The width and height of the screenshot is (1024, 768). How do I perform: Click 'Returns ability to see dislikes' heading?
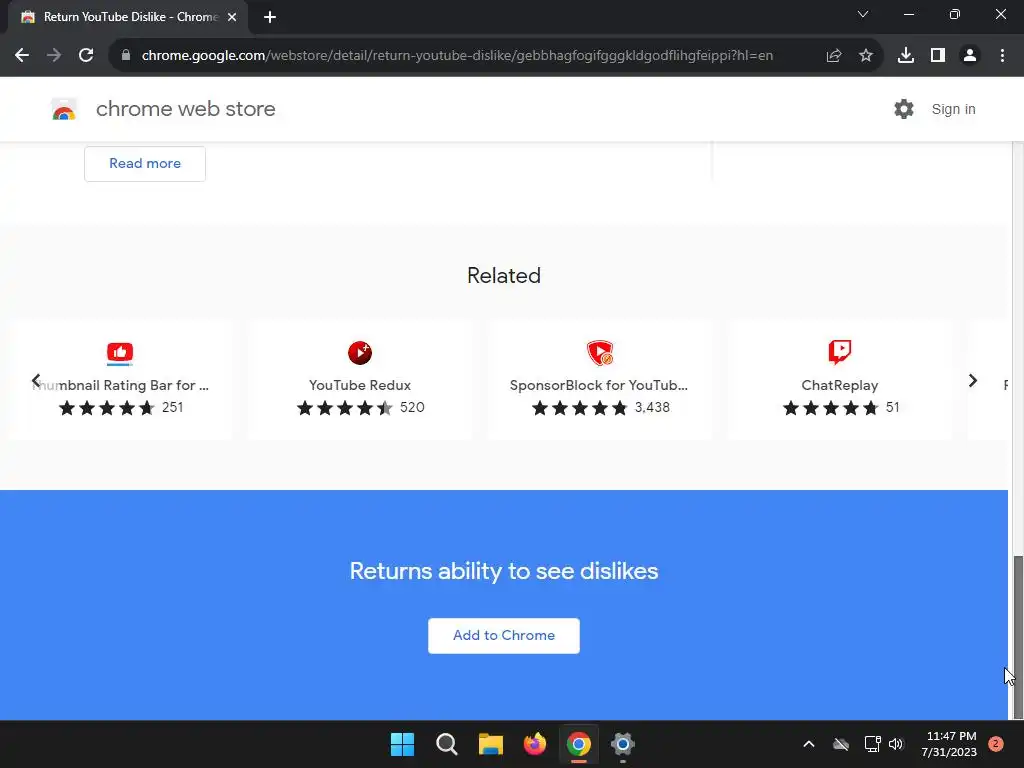click(x=504, y=571)
